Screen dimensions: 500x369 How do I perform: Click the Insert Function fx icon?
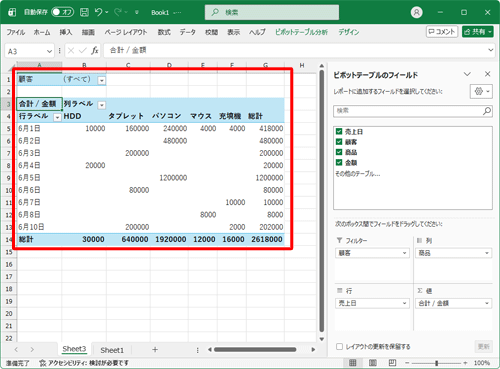point(95,51)
